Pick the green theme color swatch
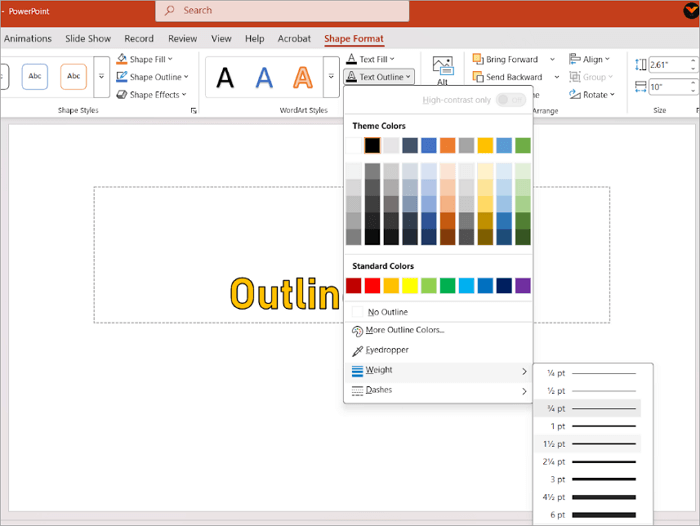This screenshot has width=700, height=526. tap(523, 145)
